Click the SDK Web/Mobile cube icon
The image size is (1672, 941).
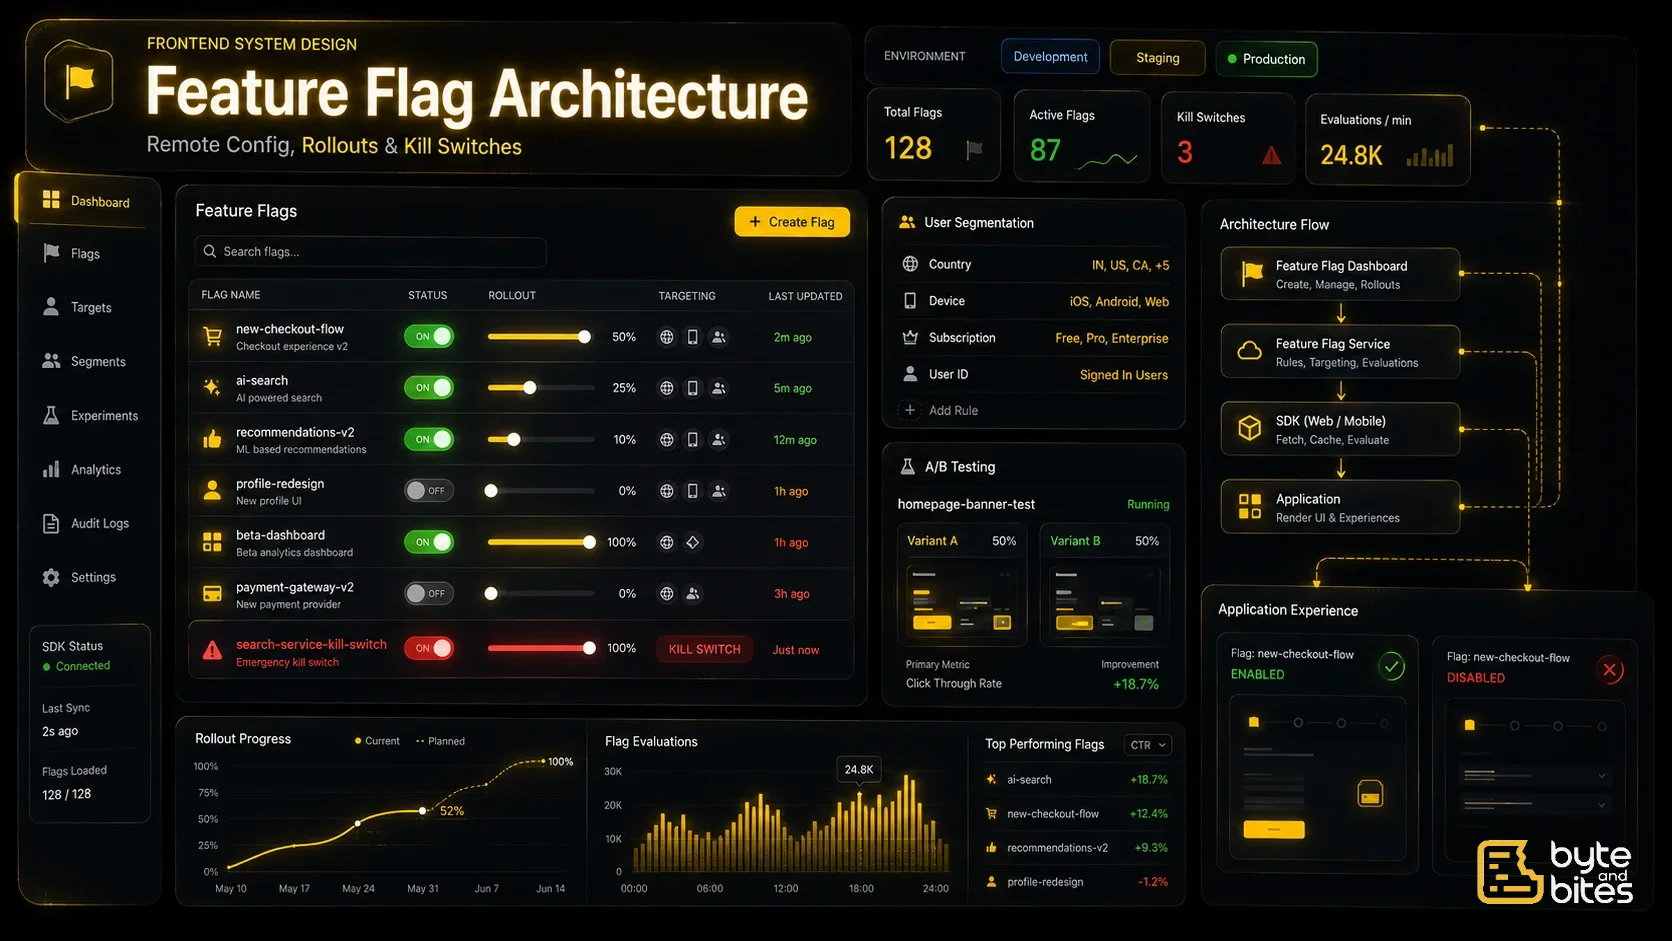point(1250,429)
